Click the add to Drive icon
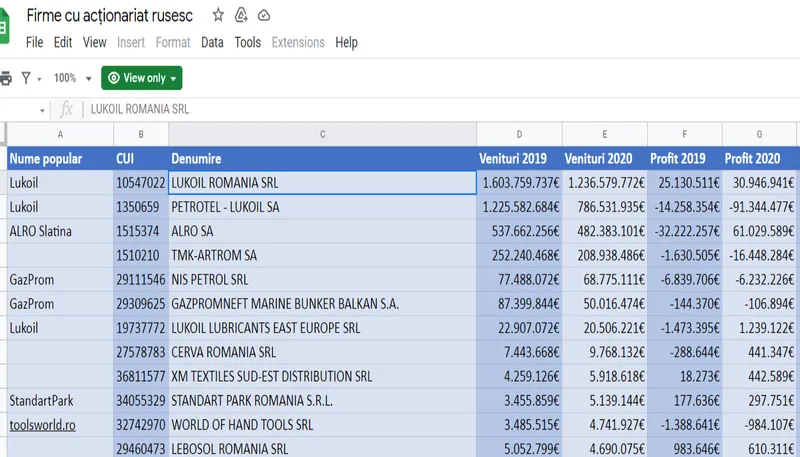The width and height of the screenshot is (800, 457). [x=241, y=16]
